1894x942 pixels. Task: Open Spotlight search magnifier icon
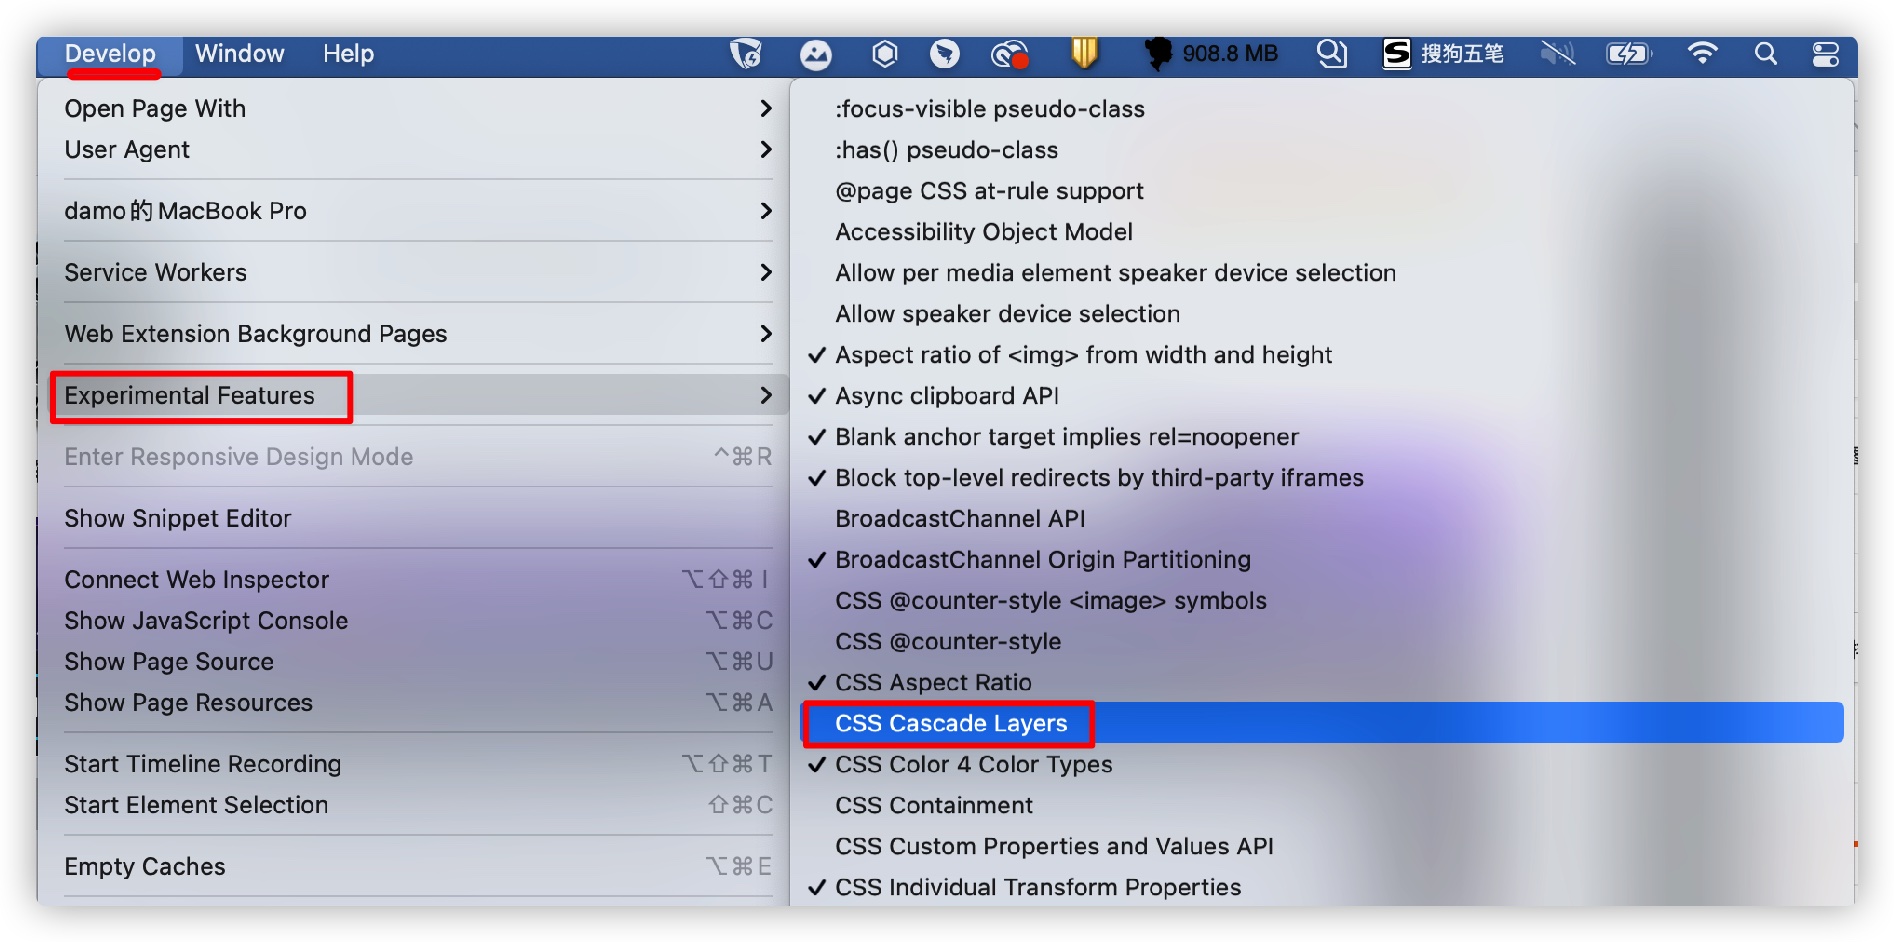[x=1766, y=54]
